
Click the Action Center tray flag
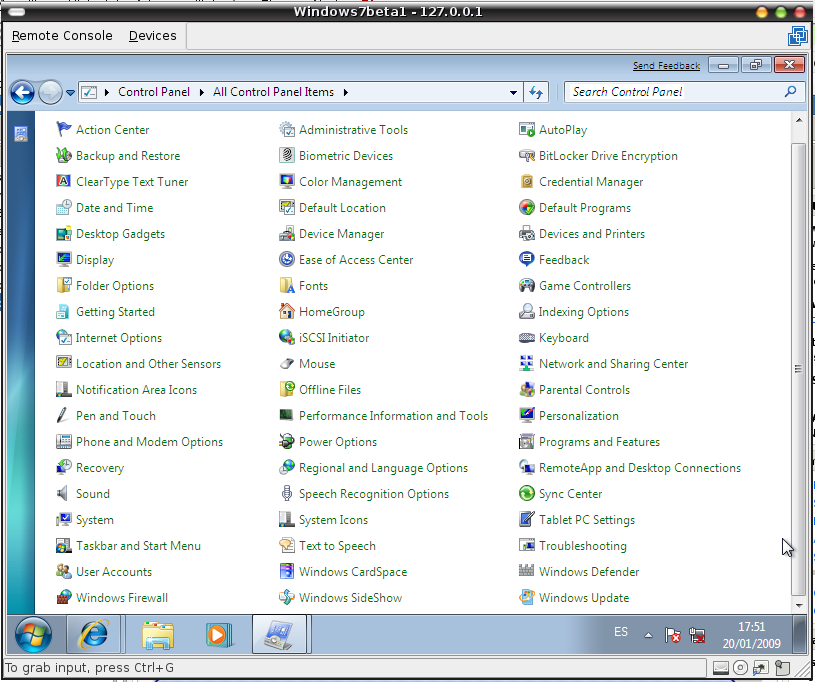pyautogui.click(x=673, y=635)
